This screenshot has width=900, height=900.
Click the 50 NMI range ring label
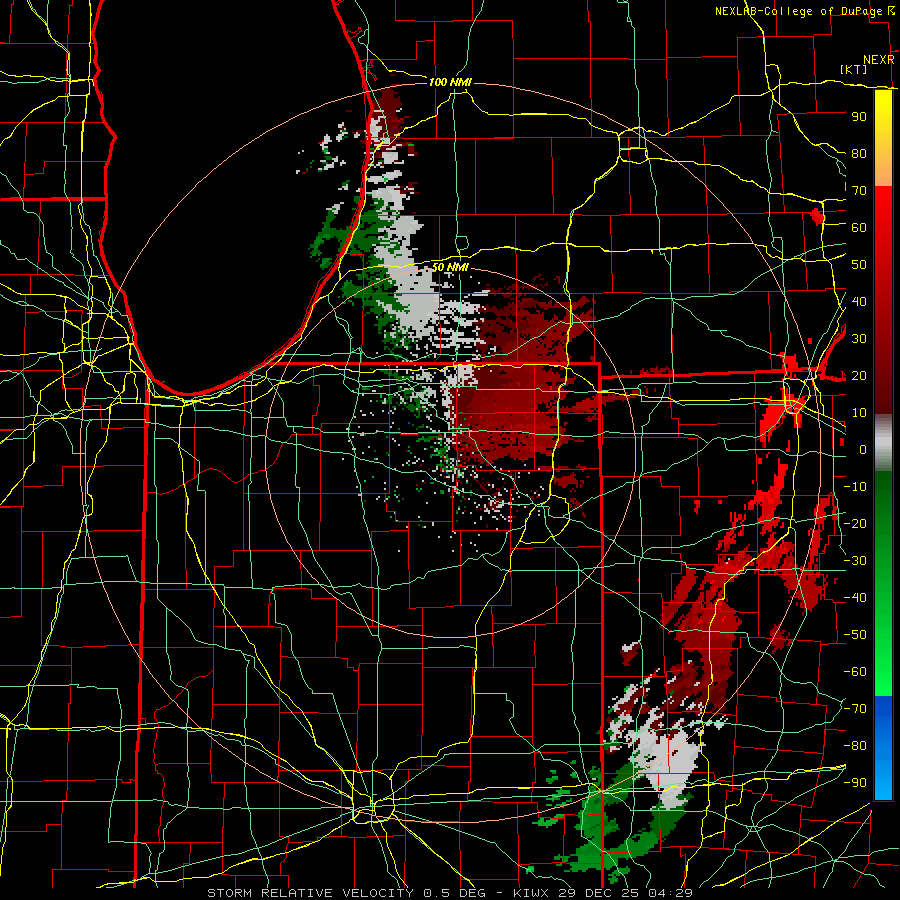[450, 267]
